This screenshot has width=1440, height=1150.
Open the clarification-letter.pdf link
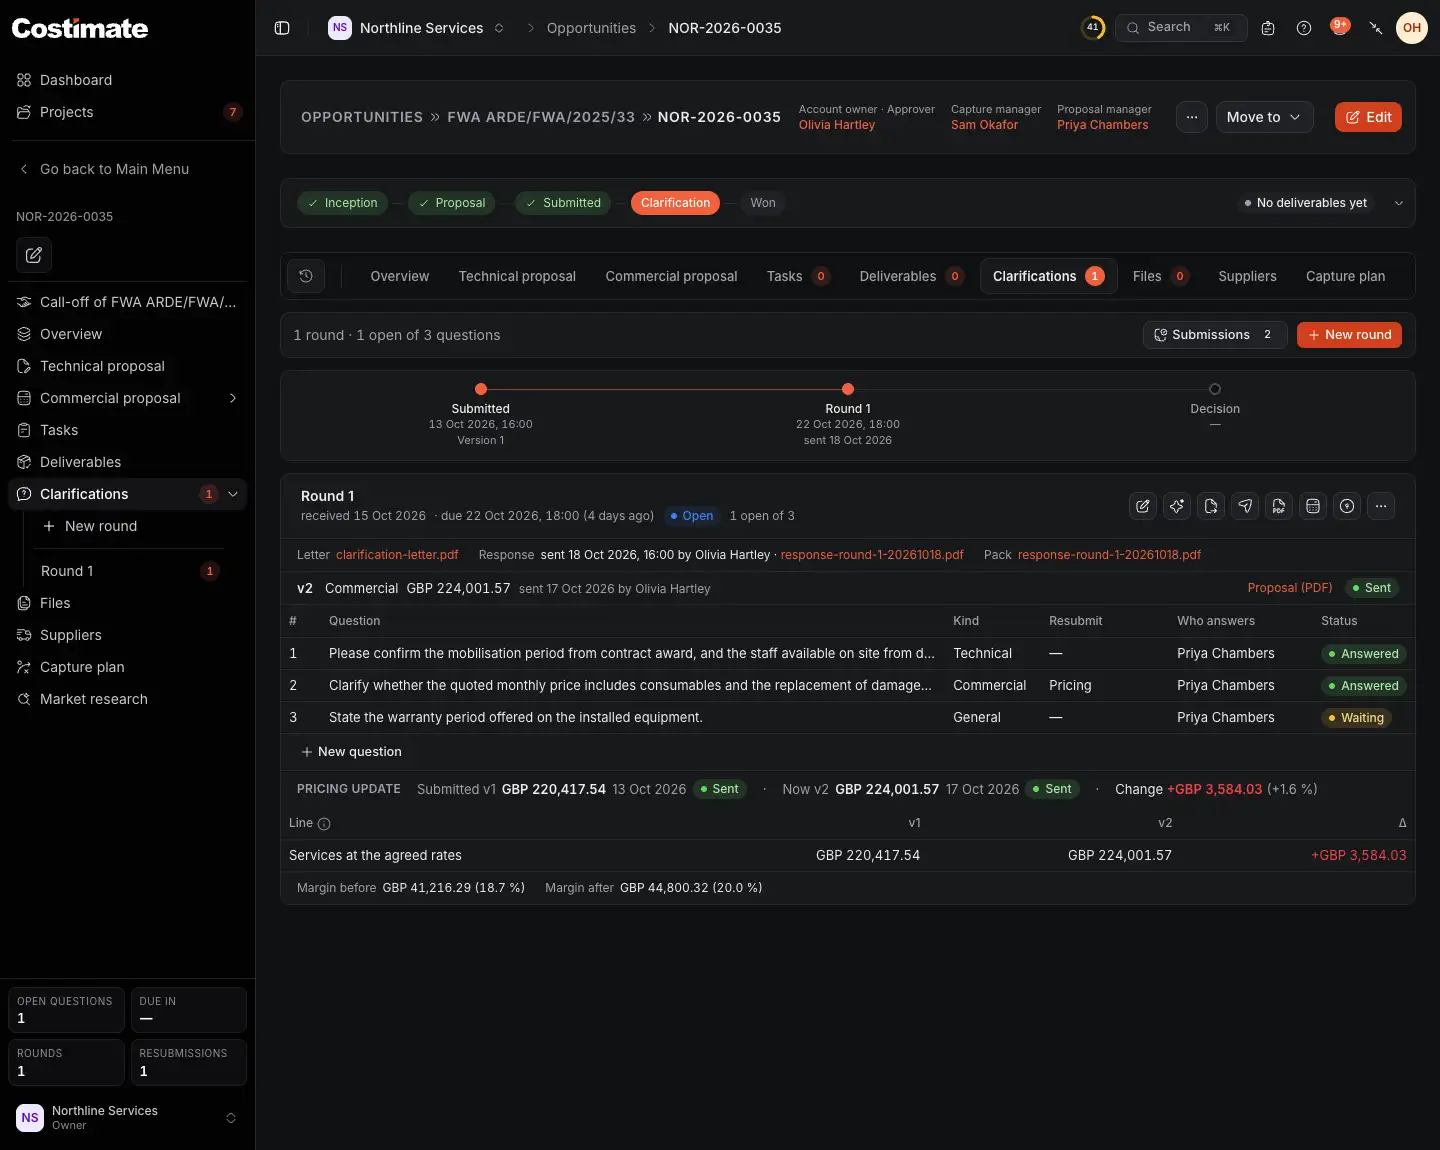point(397,555)
